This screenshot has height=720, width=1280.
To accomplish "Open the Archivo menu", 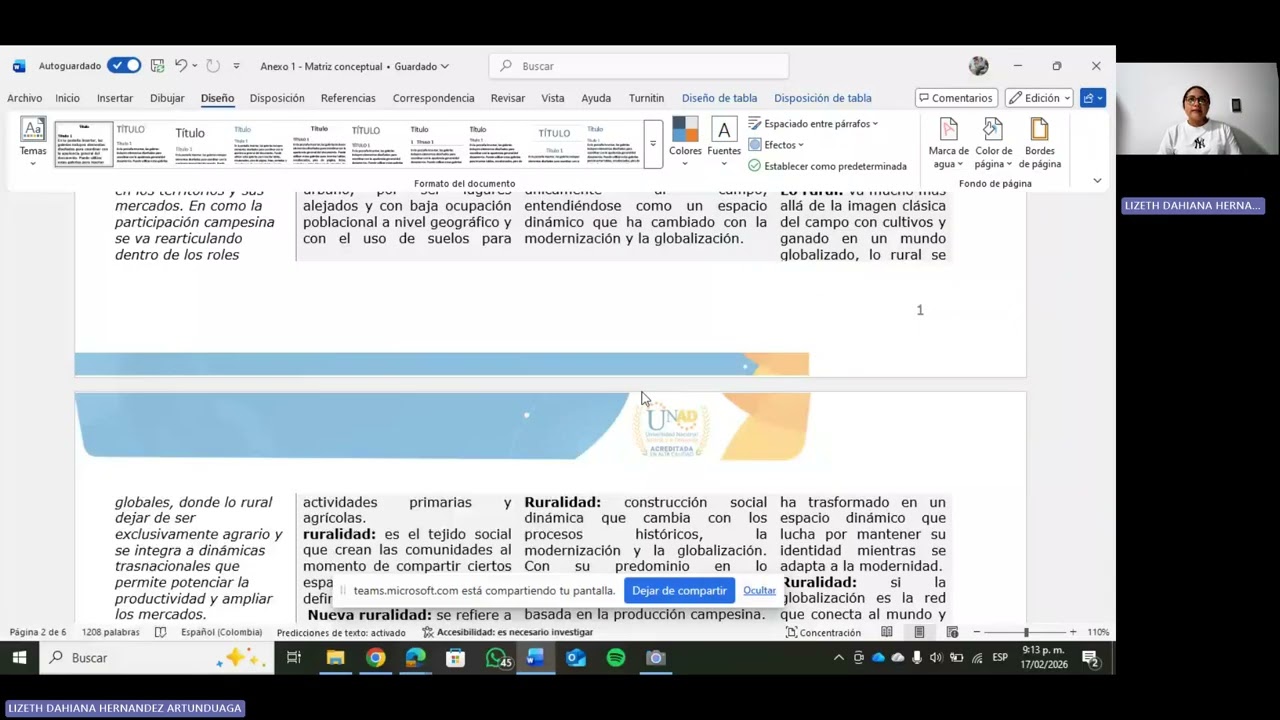I will coord(24,98).
